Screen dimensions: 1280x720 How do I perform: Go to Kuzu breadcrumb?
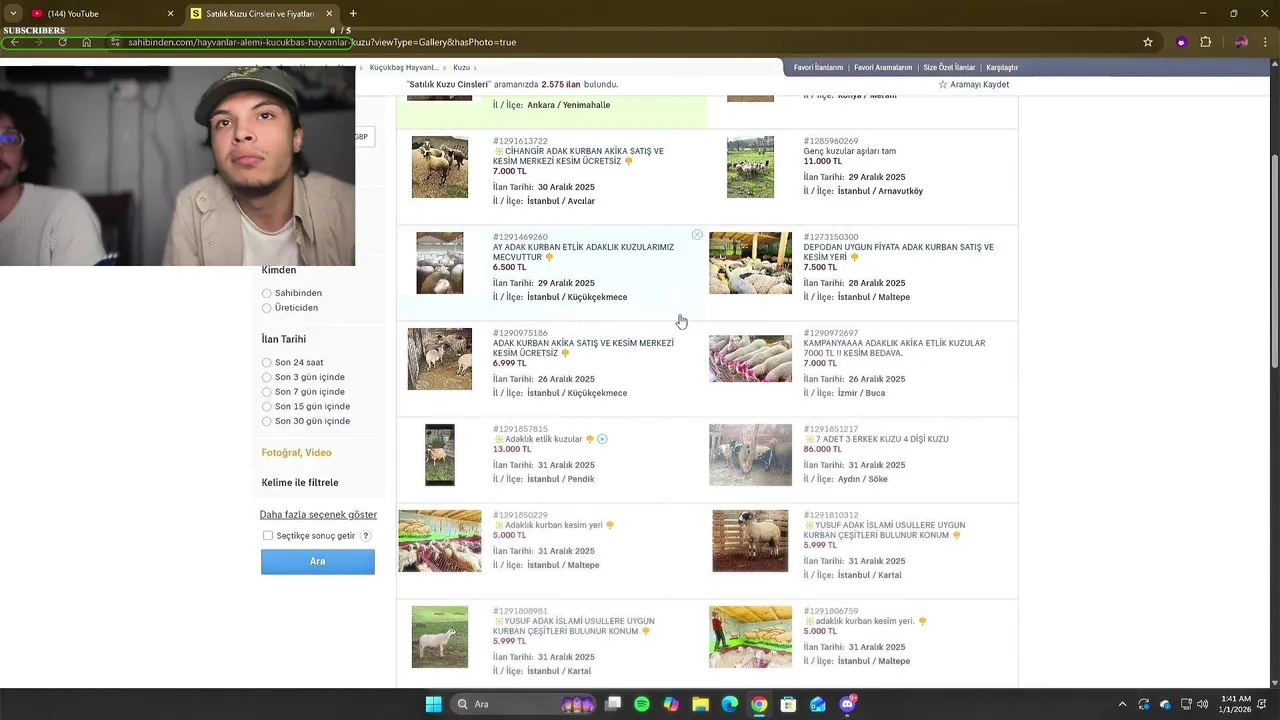coord(461,68)
